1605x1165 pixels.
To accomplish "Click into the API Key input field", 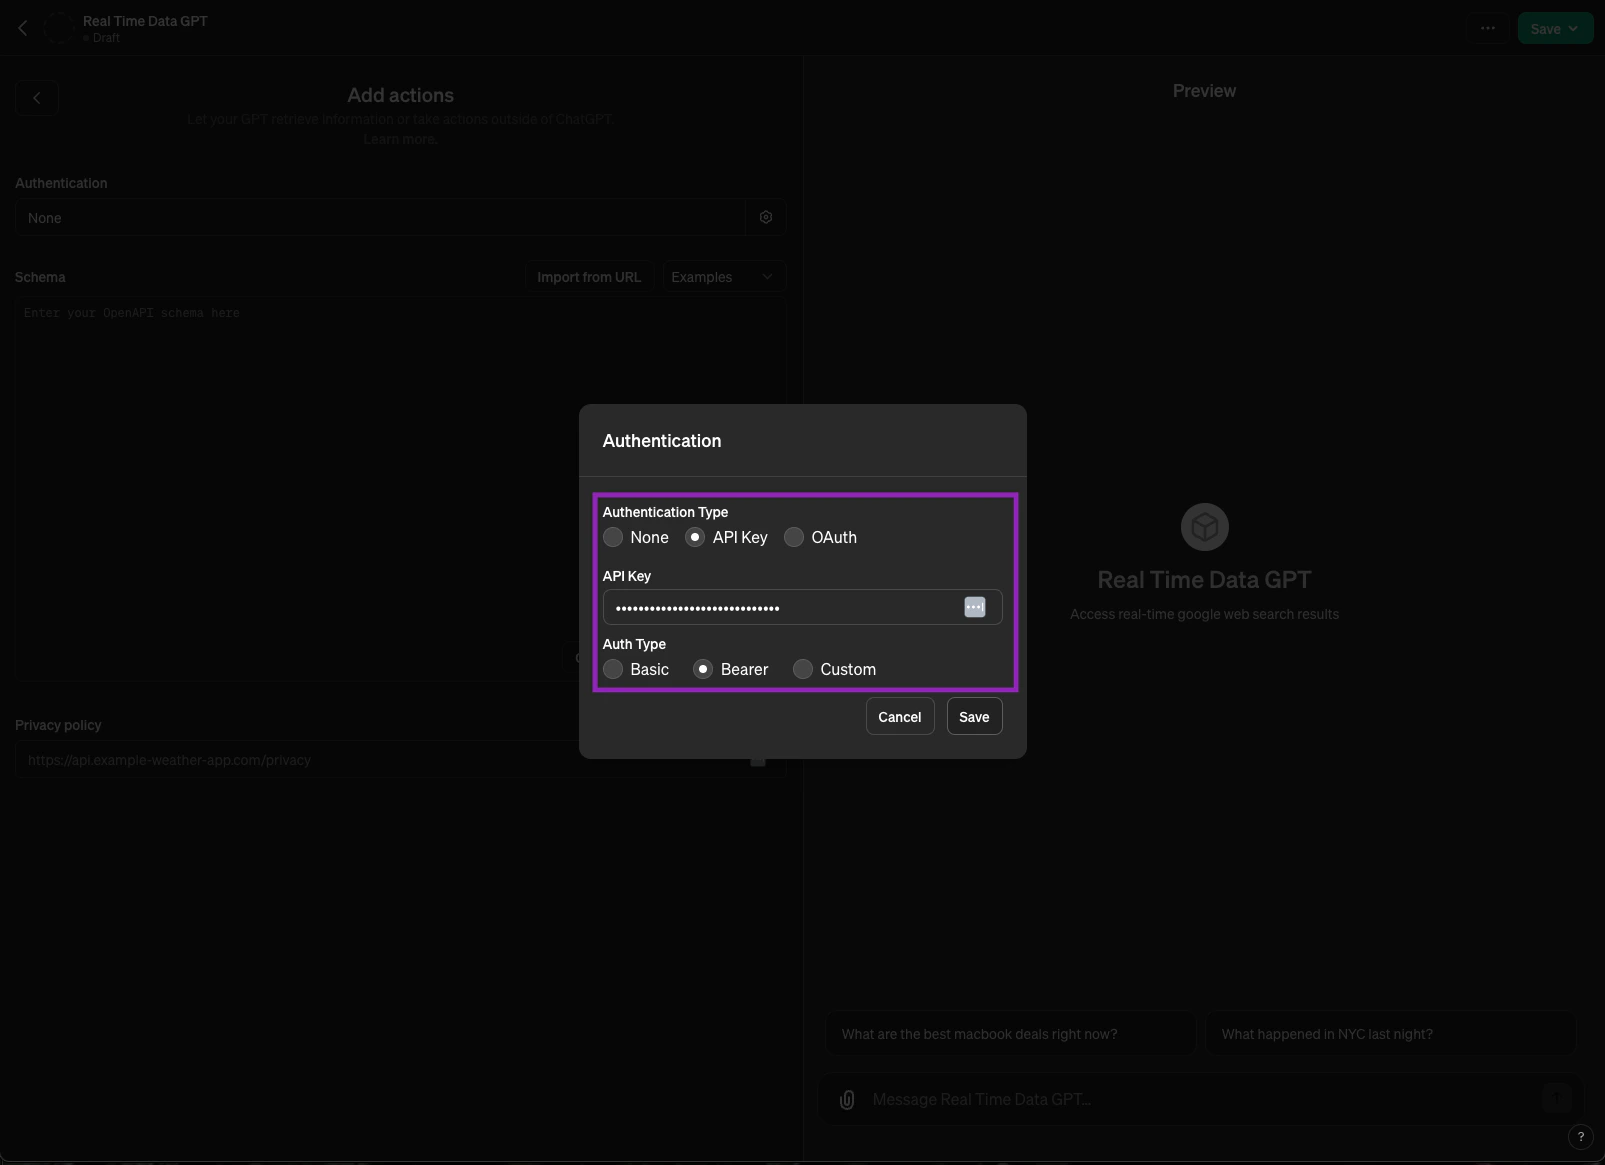I will [x=802, y=607].
